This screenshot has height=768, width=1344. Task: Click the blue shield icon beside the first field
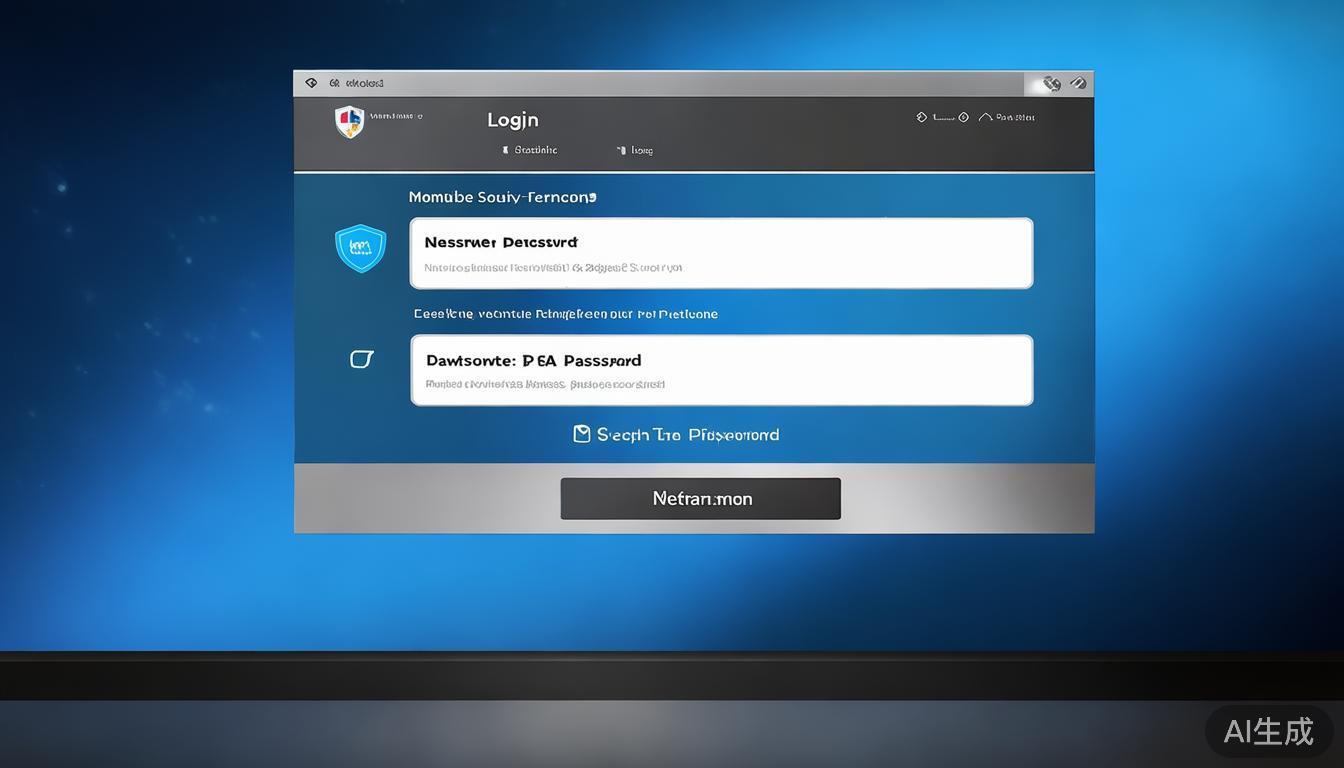coord(360,248)
